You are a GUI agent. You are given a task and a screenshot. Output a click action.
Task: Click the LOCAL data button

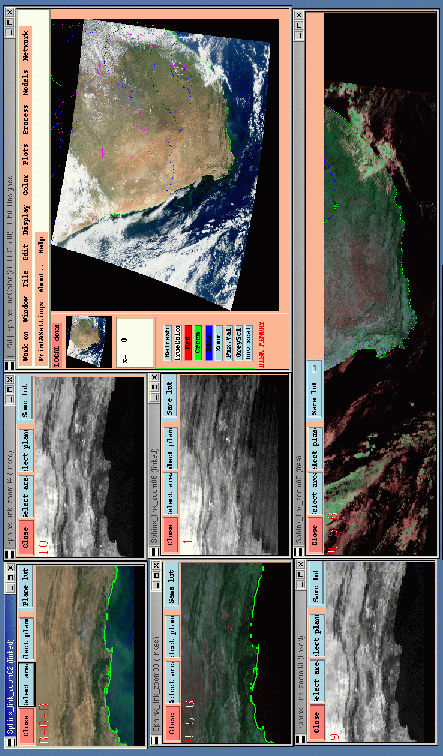tap(58, 345)
